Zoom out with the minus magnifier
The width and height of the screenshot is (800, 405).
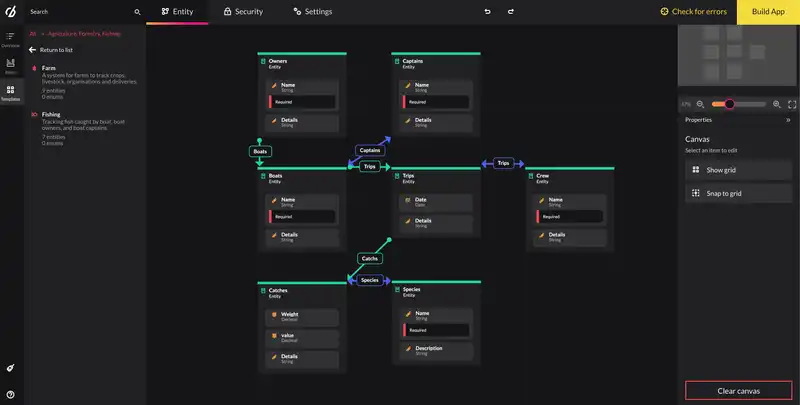pos(700,104)
